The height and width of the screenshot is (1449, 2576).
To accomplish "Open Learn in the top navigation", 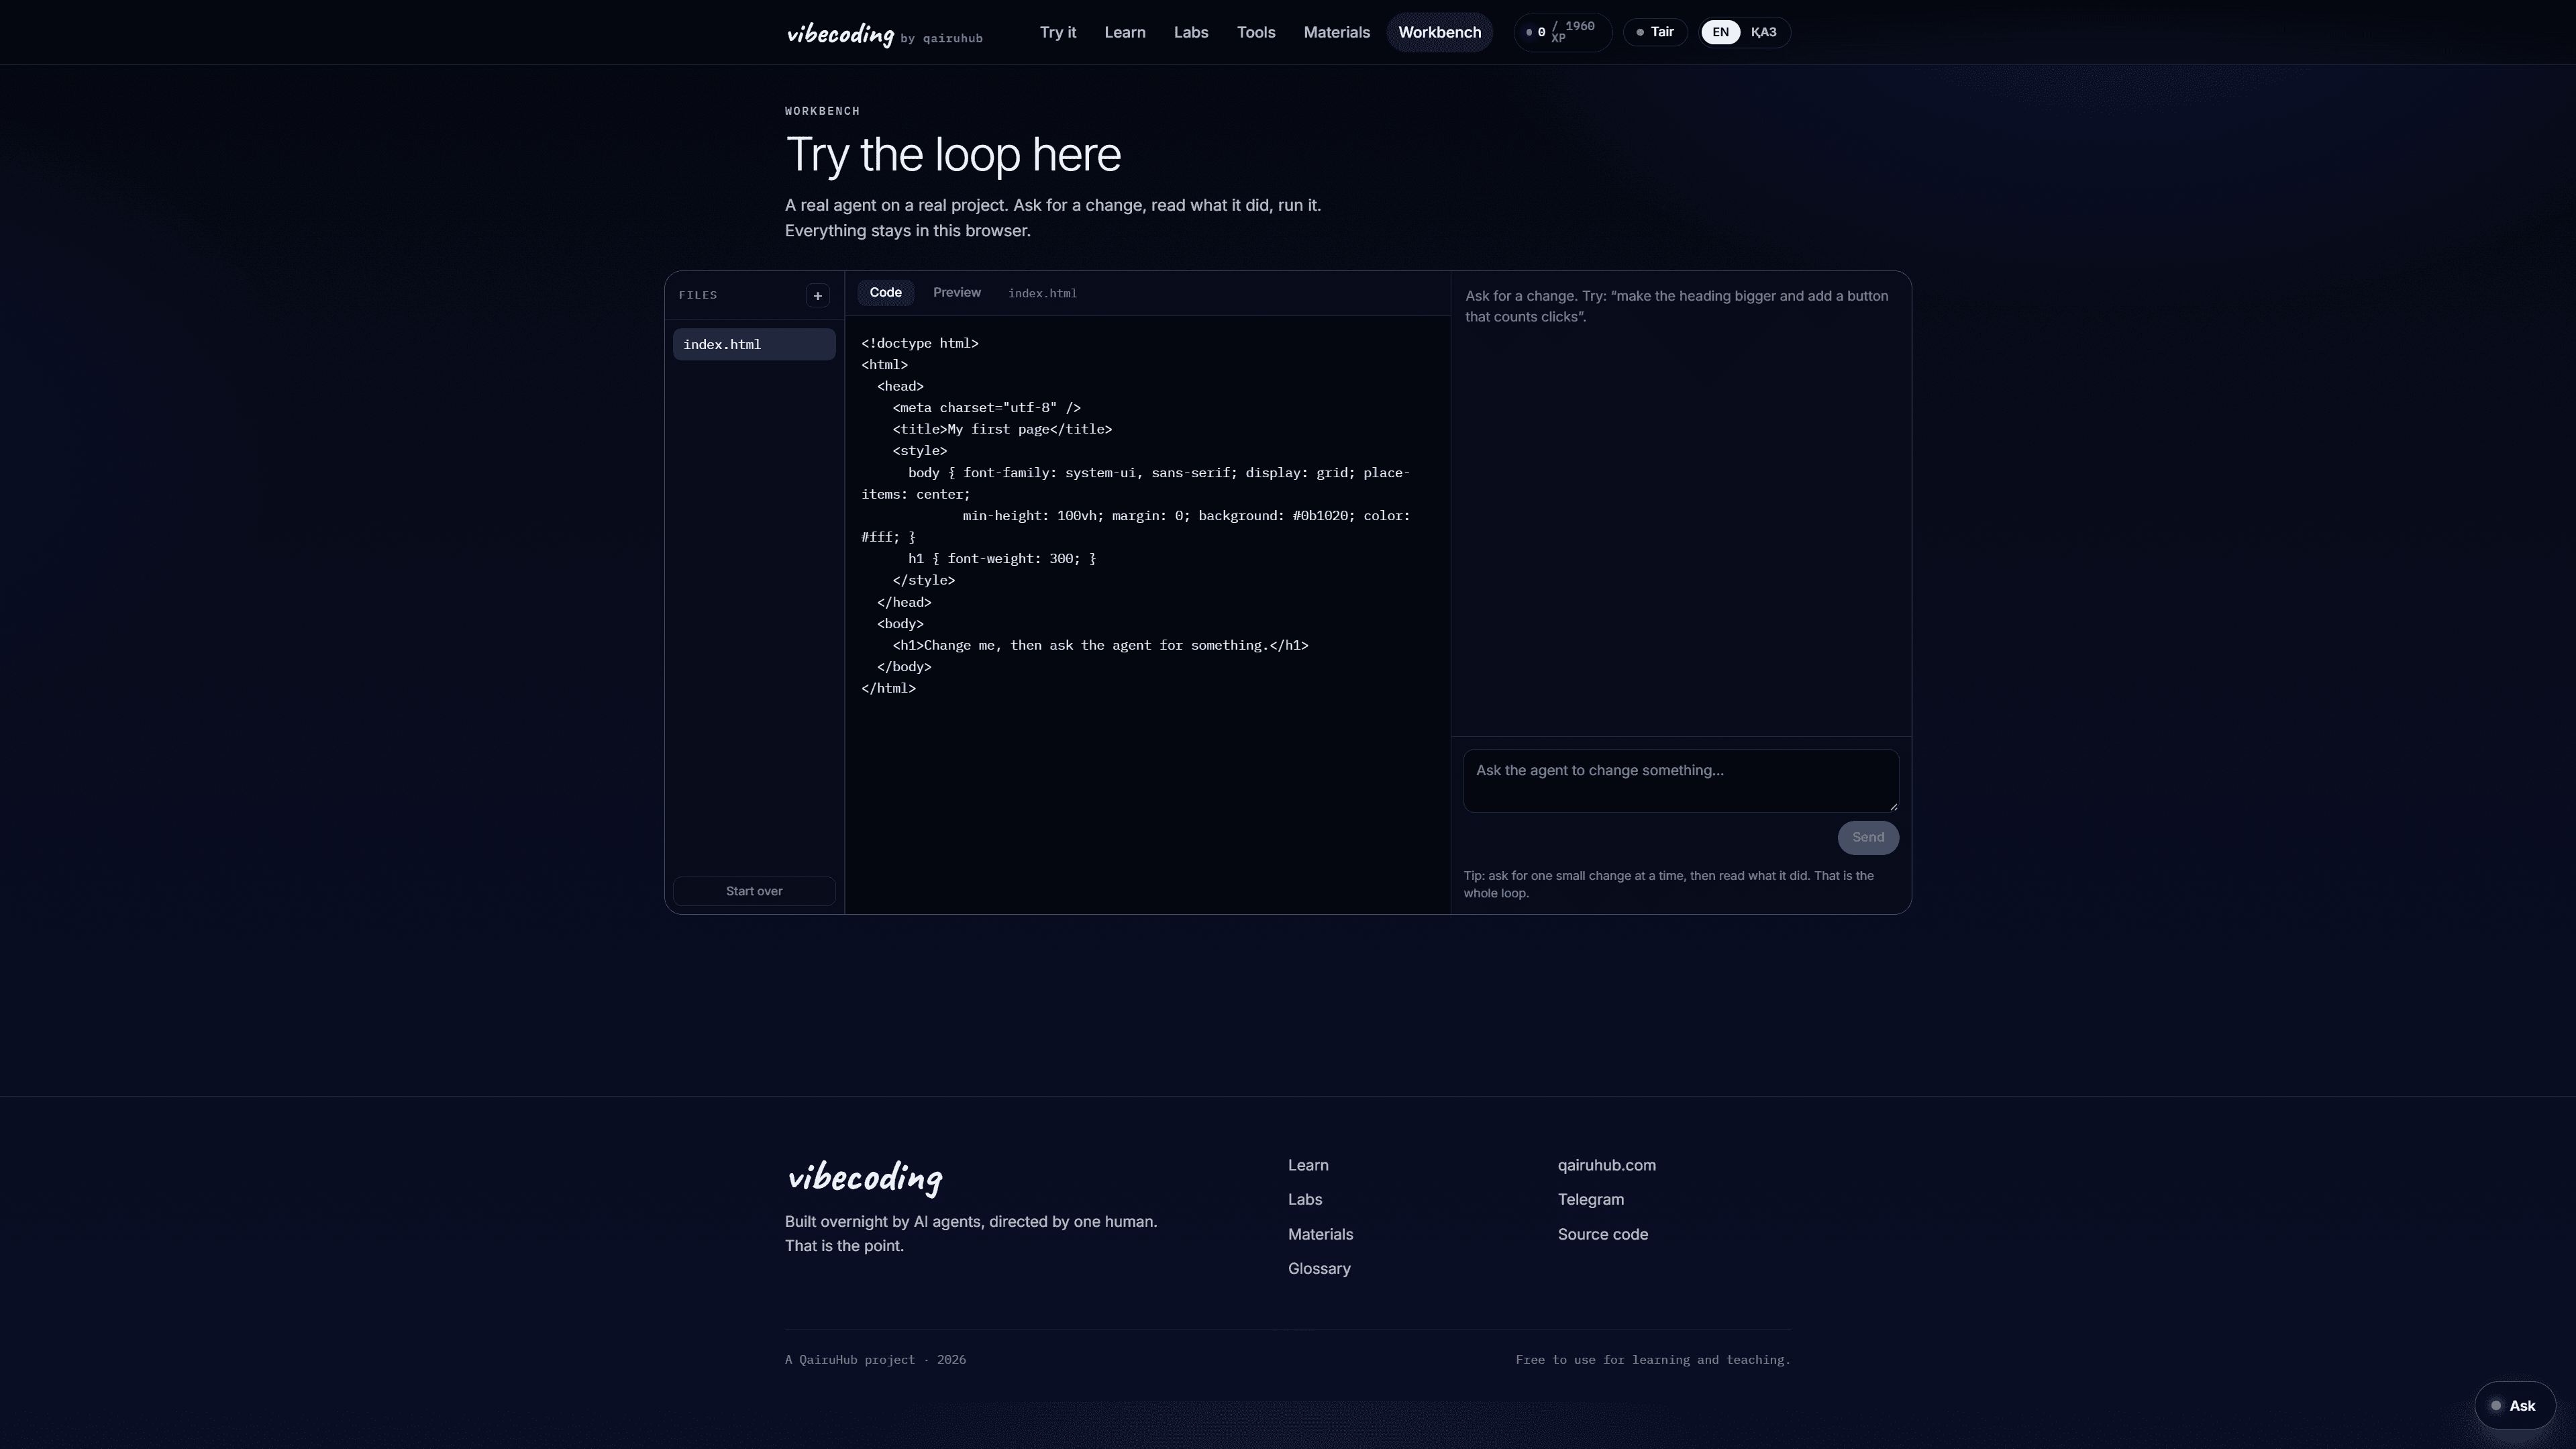I will click(1124, 32).
